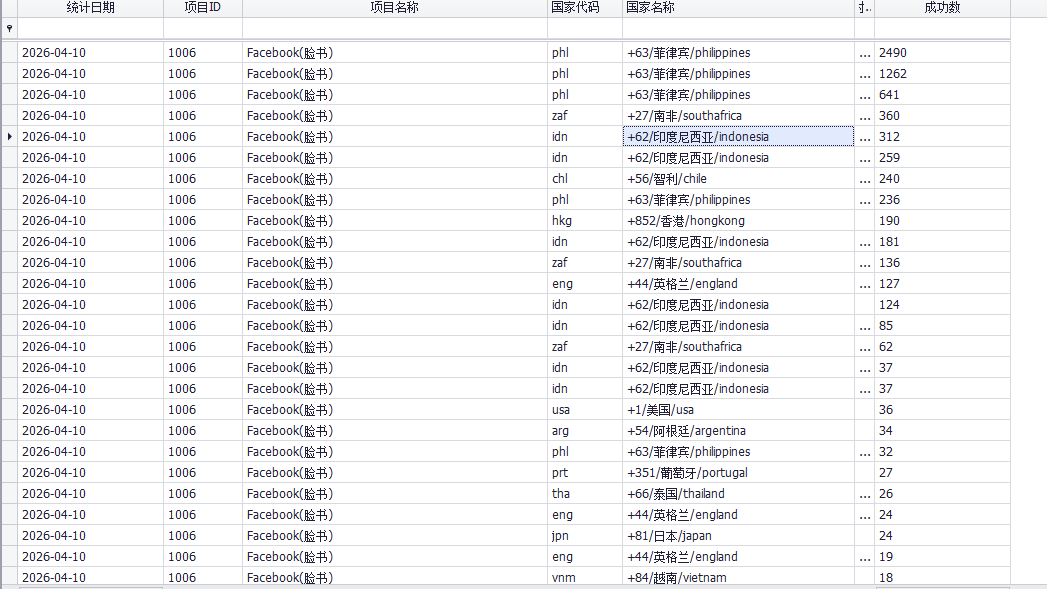The height and width of the screenshot is (589, 1047).
Task: Select the success count cell 641
Action: click(942, 95)
